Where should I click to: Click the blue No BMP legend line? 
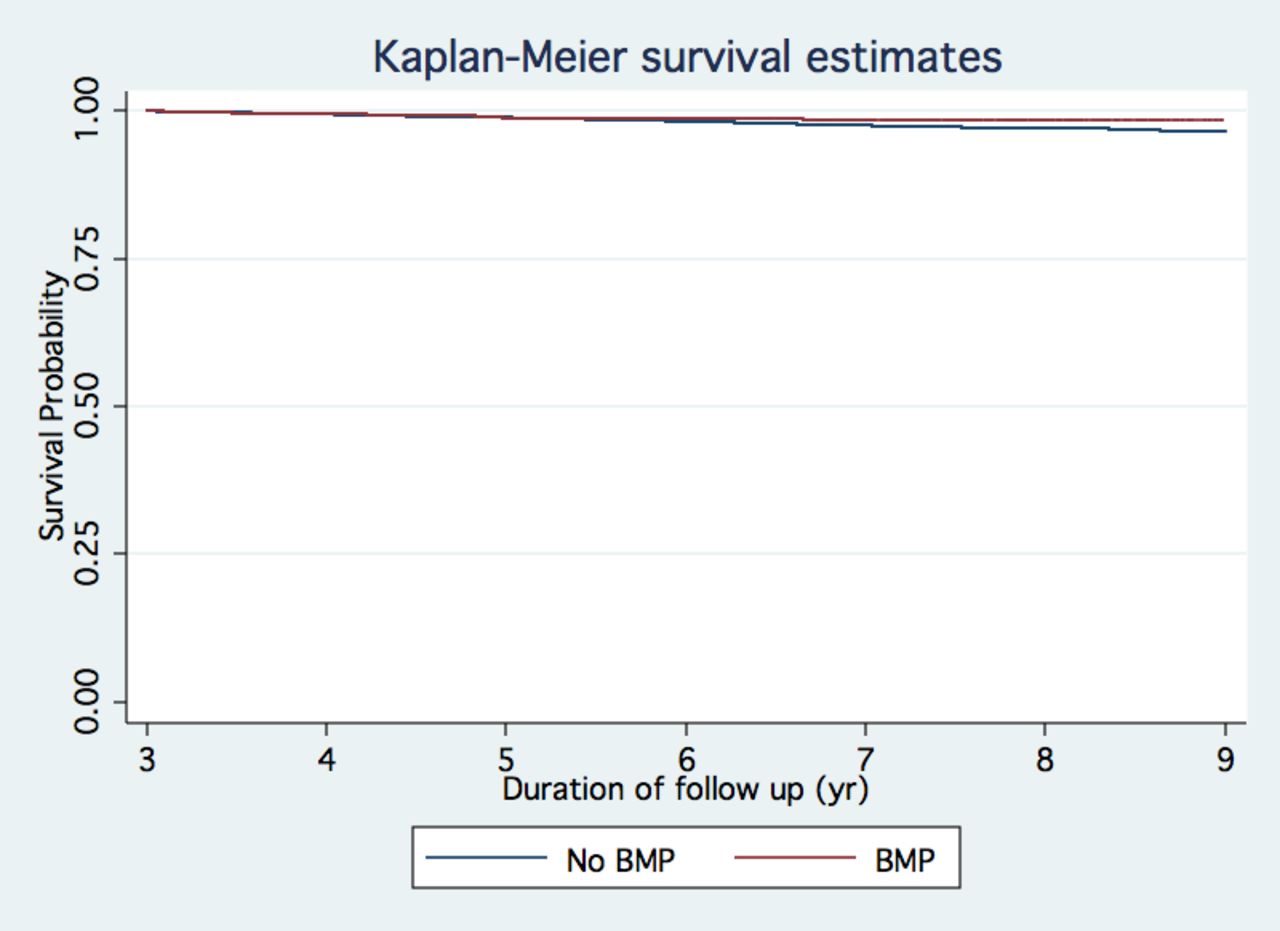pos(486,858)
